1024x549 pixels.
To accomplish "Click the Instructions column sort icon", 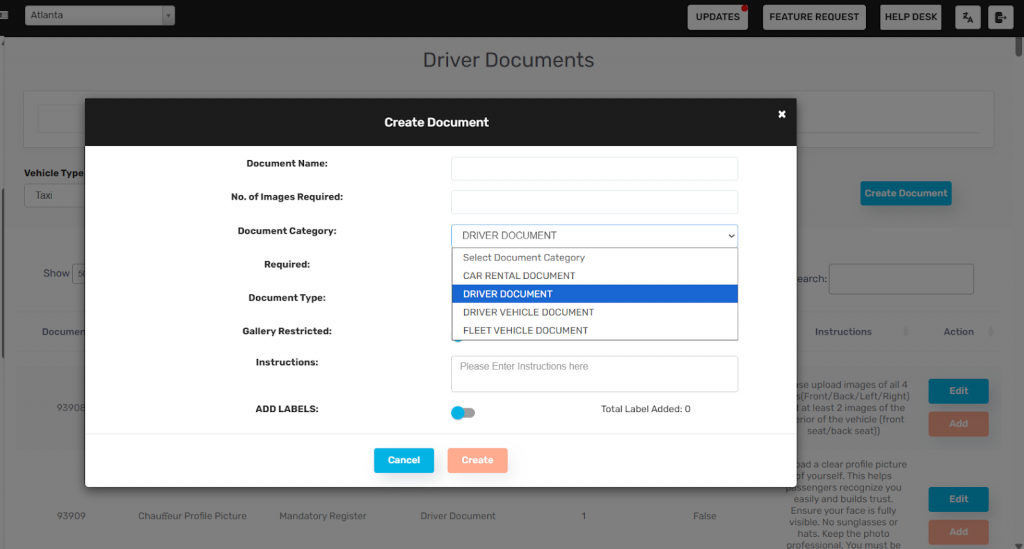I will pyautogui.click(x=906, y=332).
